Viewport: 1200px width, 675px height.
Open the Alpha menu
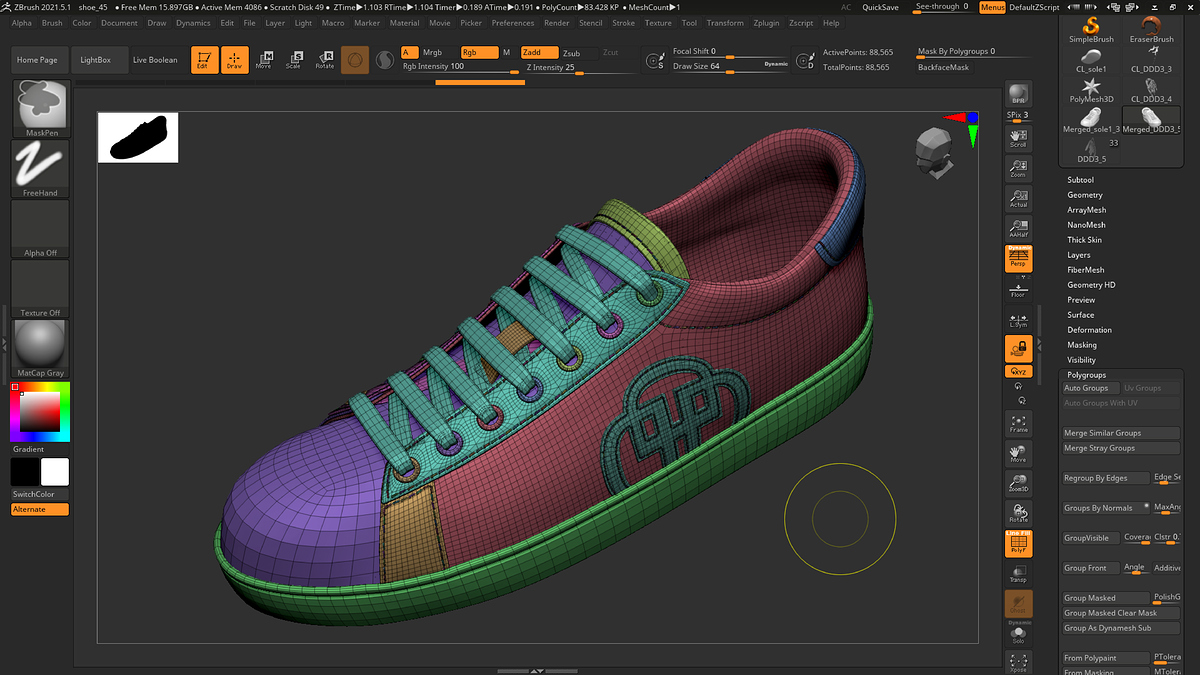point(21,23)
